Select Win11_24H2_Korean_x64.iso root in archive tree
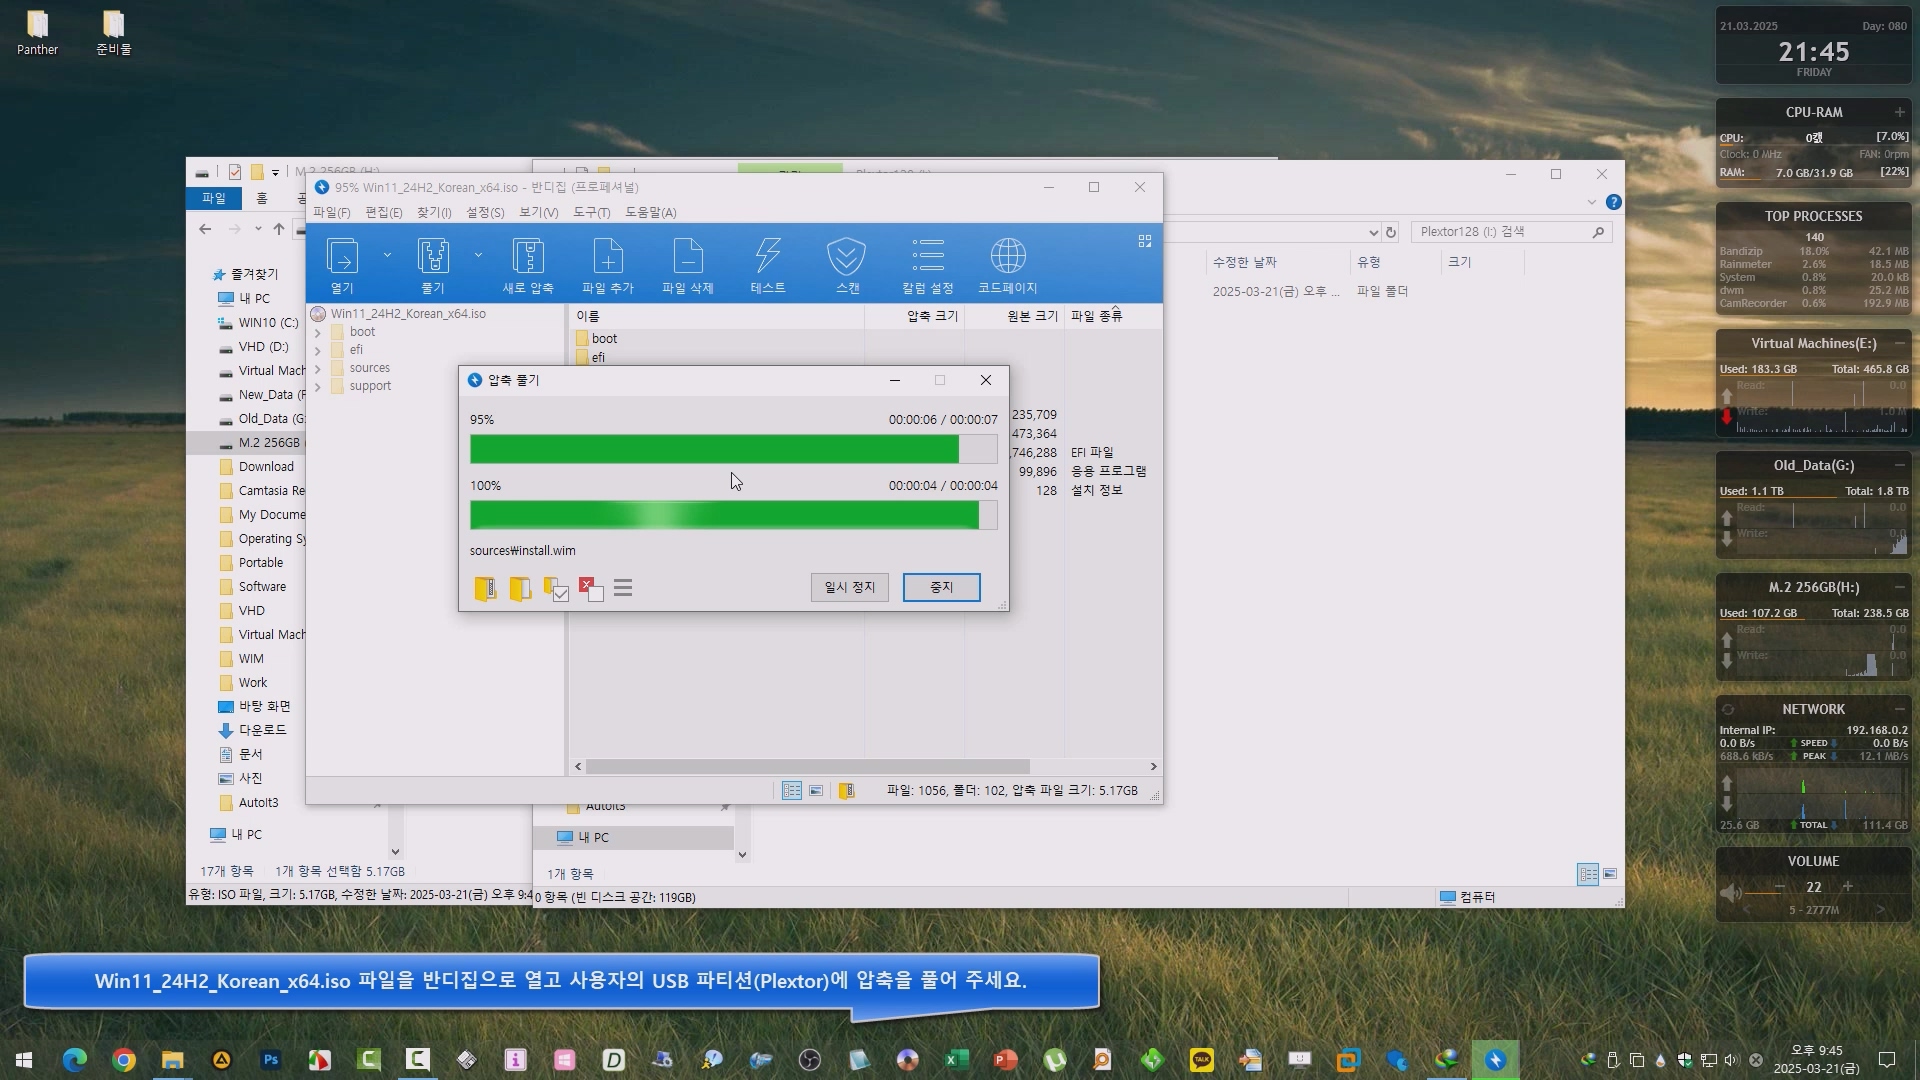The height and width of the screenshot is (1080, 1920). pos(408,314)
